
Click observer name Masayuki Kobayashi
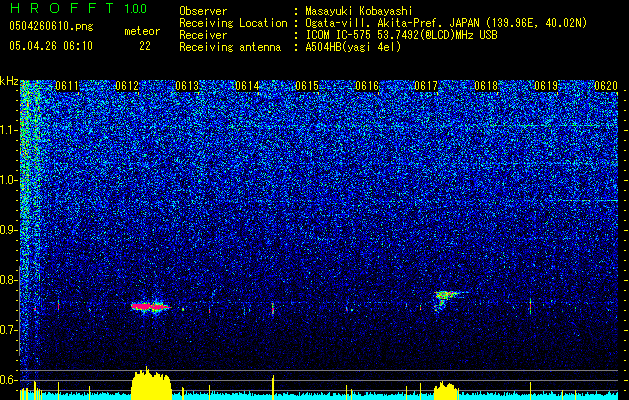[359, 11]
